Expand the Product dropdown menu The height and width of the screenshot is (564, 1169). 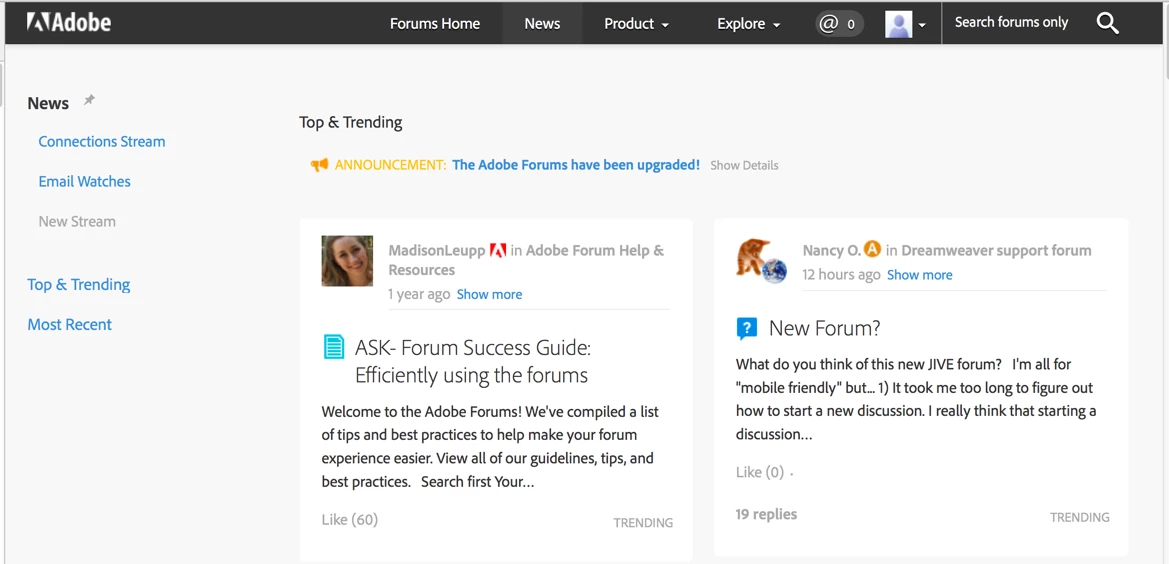(636, 24)
